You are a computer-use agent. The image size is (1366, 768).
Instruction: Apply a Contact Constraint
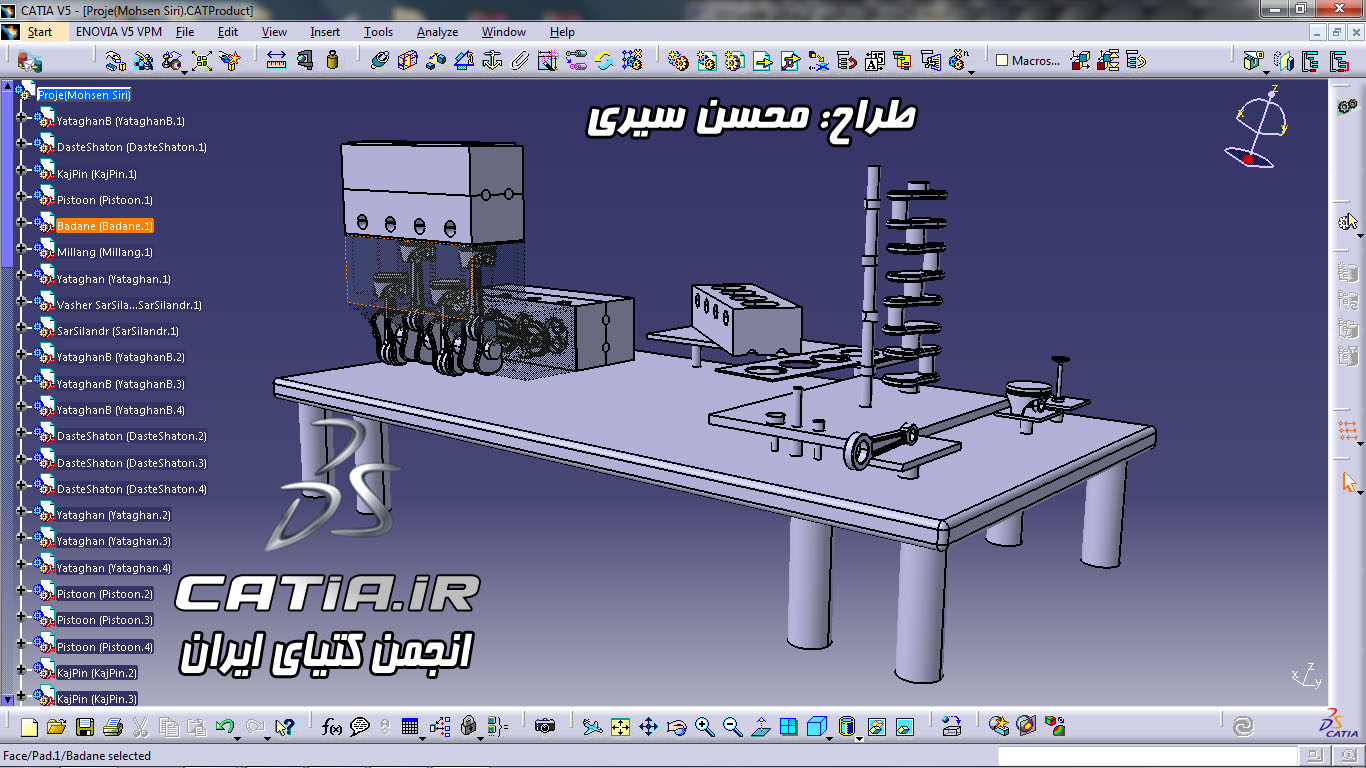pyautogui.click(x=407, y=61)
